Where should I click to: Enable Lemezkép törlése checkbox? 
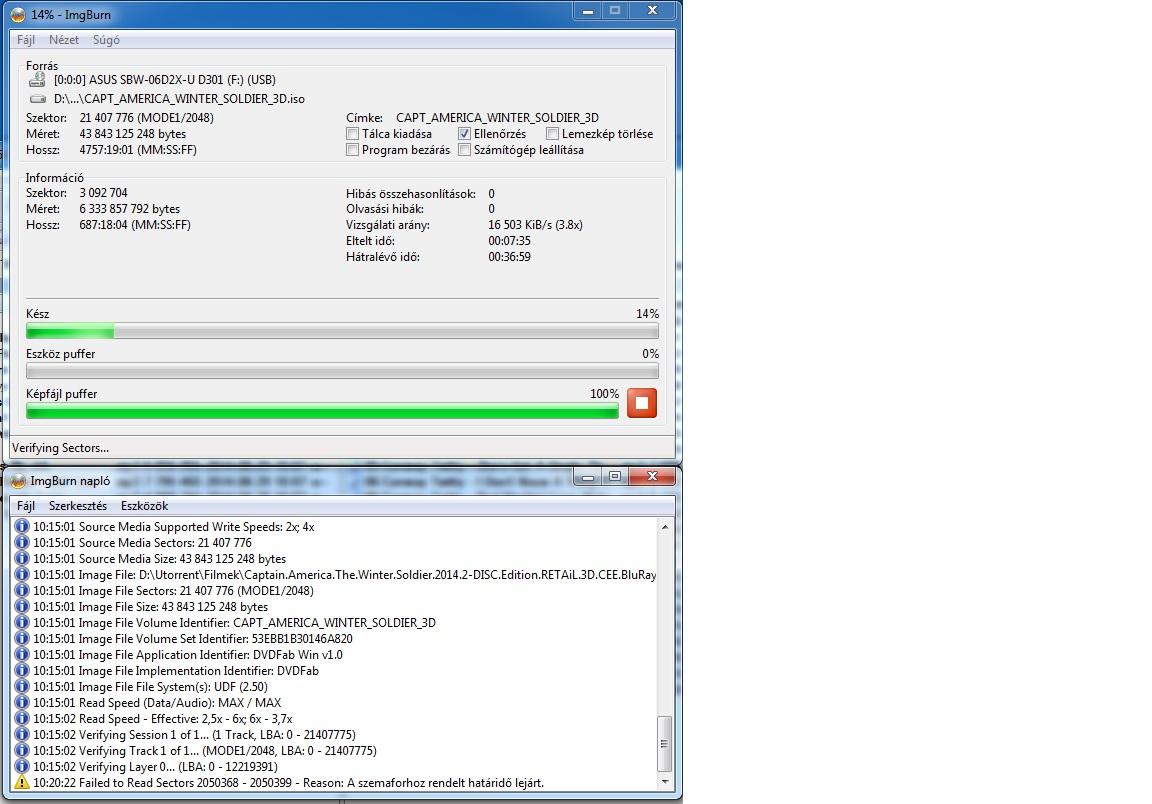552,134
